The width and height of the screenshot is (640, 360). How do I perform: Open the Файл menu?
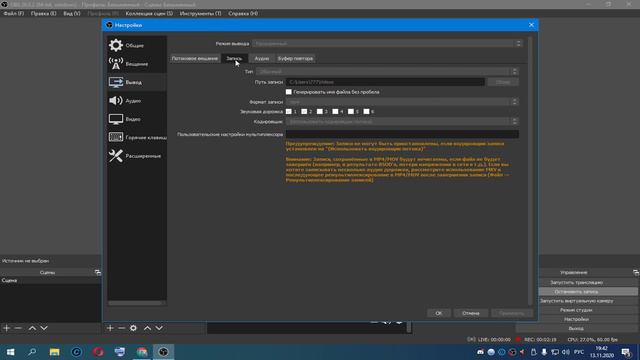coord(13,13)
